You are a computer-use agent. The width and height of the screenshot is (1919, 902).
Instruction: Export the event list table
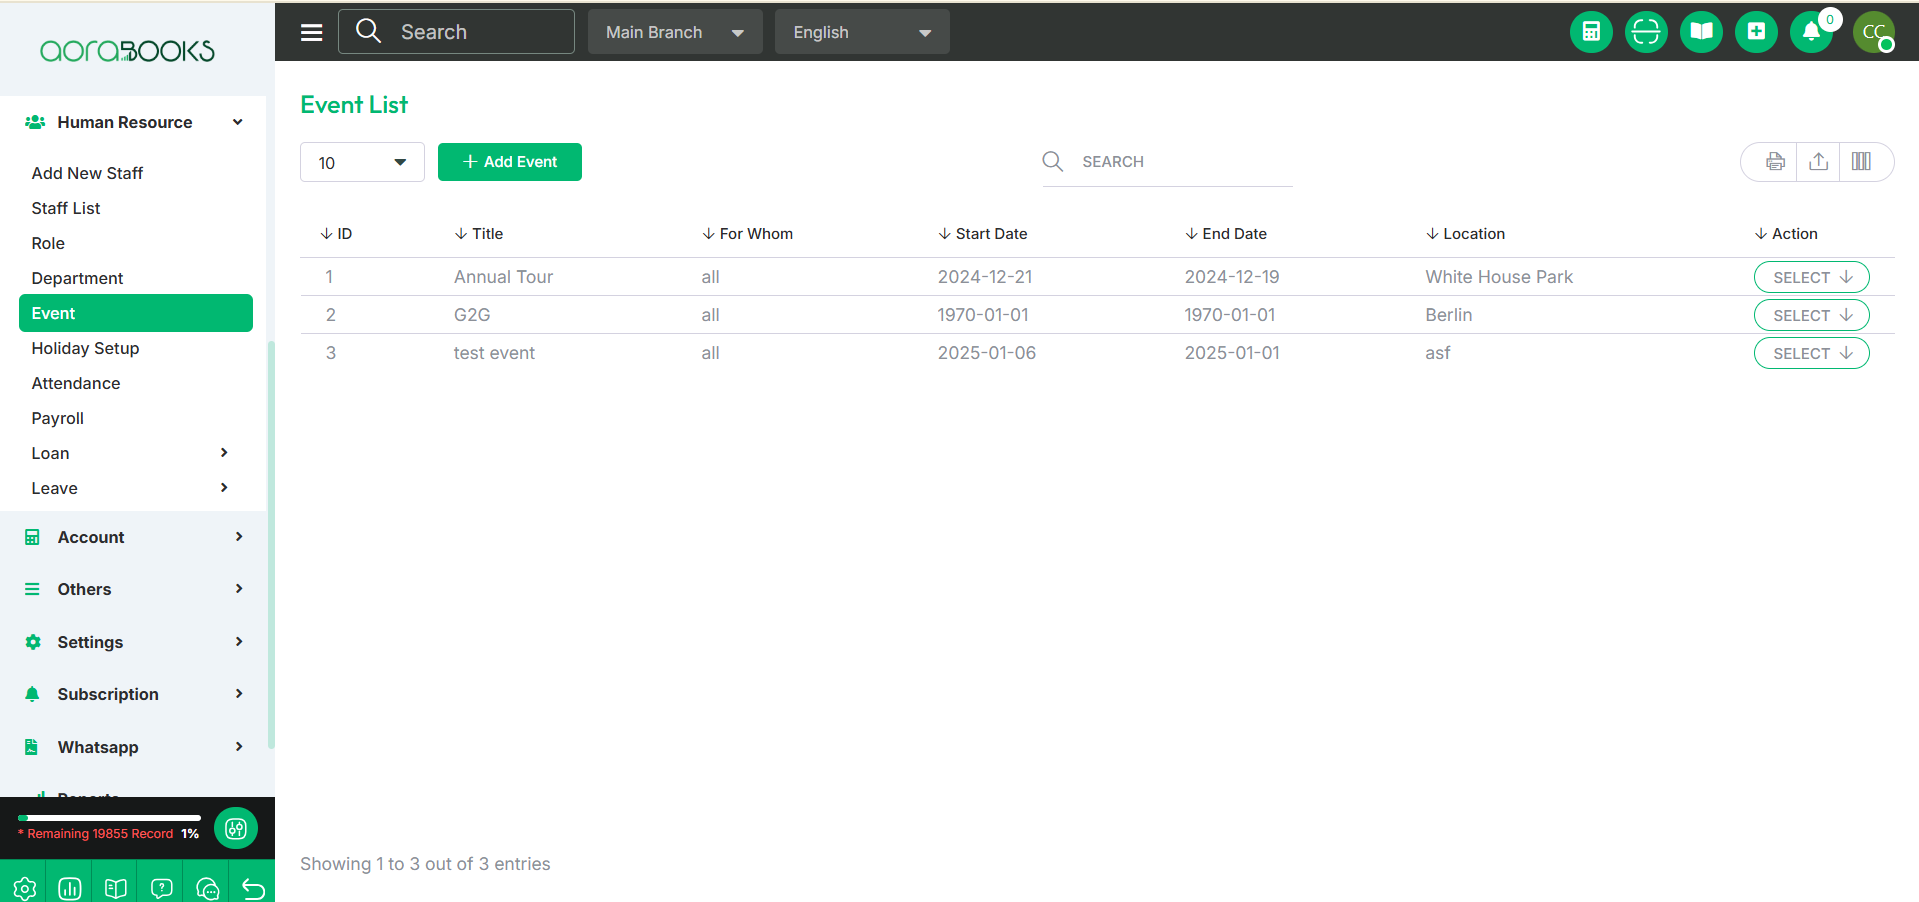(1819, 162)
